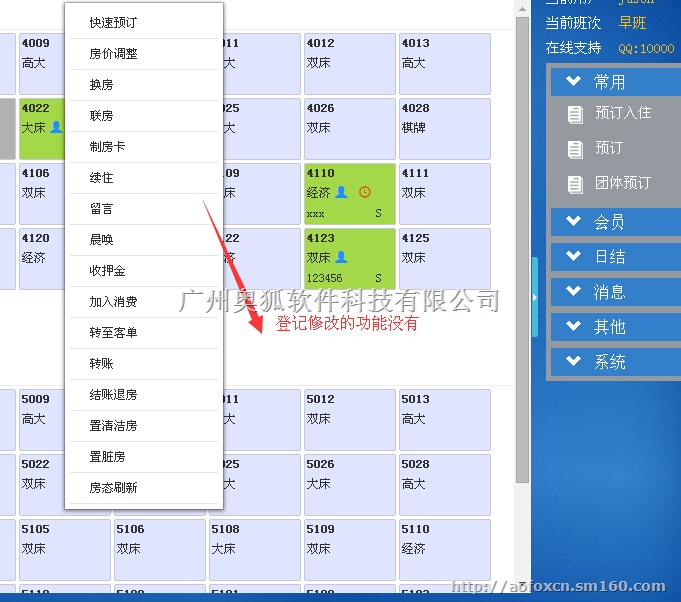Select room card 5110 经济
The height and width of the screenshot is (602, 681).
[x=445, y=550]
